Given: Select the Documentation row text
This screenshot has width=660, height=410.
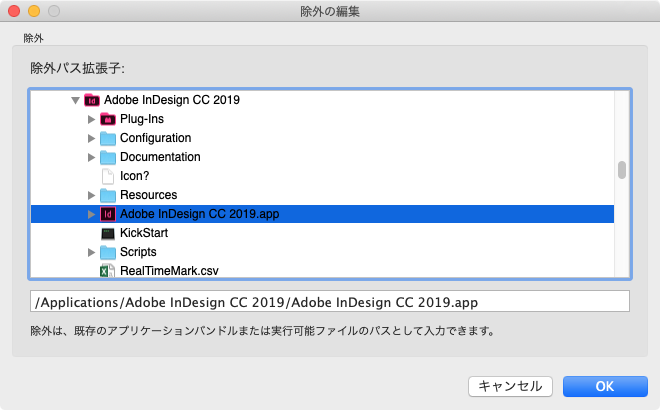Looking at the screenshot, I should click(160, 157).
